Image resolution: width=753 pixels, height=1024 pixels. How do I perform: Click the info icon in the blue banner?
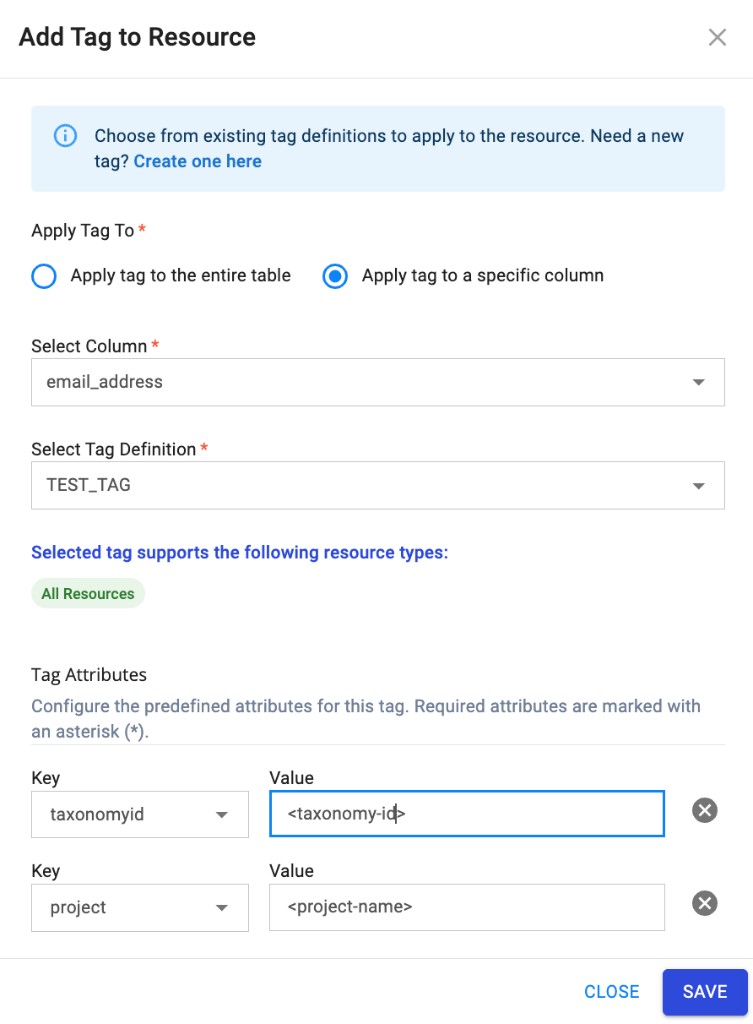click(64, 134)
